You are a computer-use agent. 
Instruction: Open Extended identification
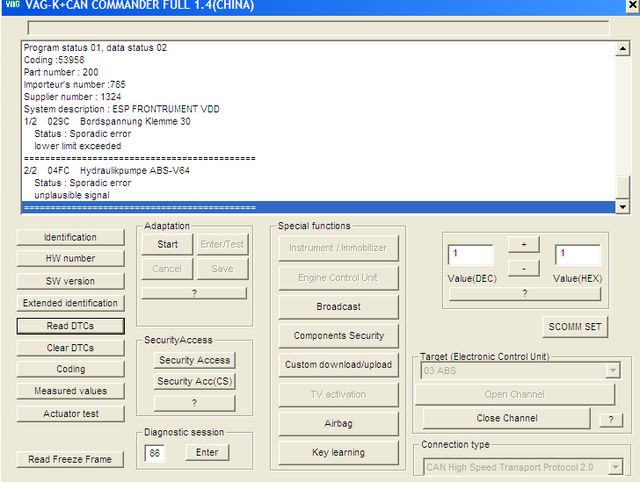(x=70, y=303)
